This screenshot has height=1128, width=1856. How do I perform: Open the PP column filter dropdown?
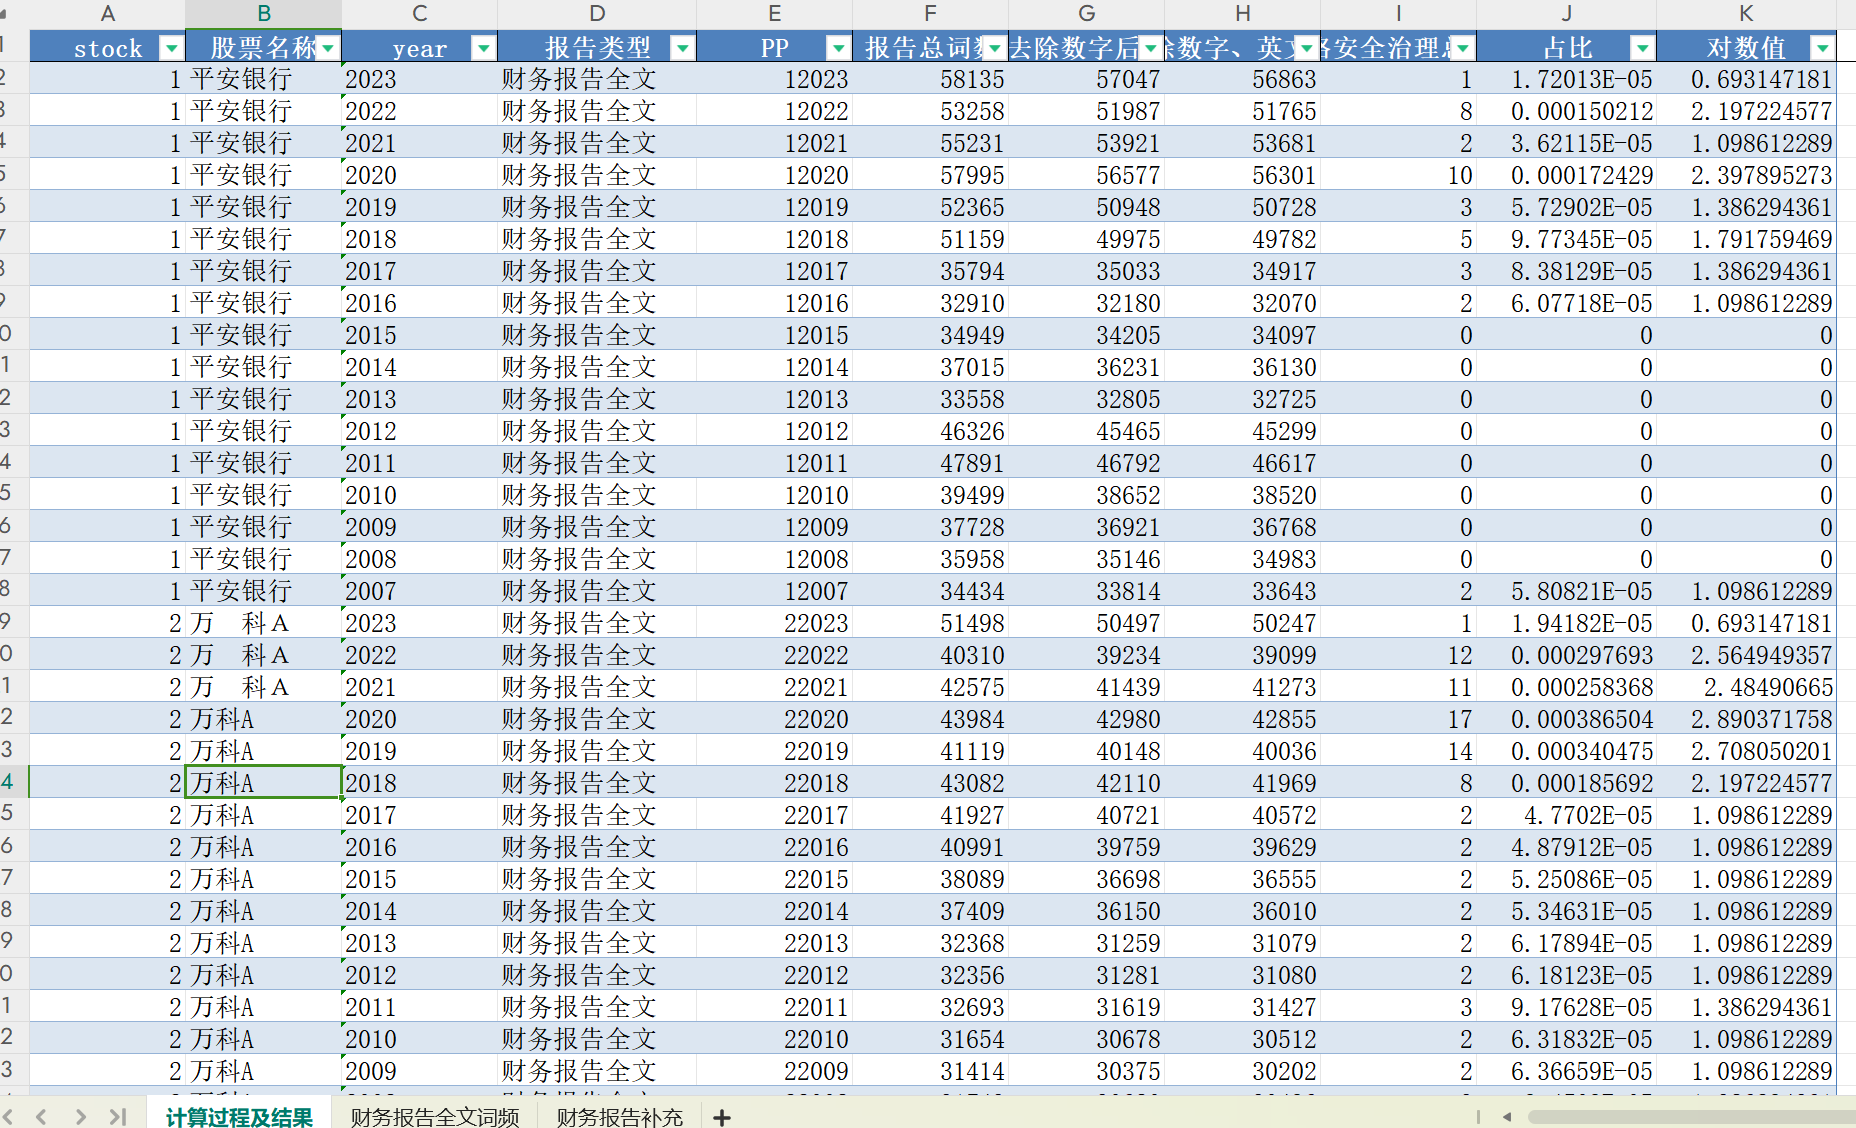(839, 48)
